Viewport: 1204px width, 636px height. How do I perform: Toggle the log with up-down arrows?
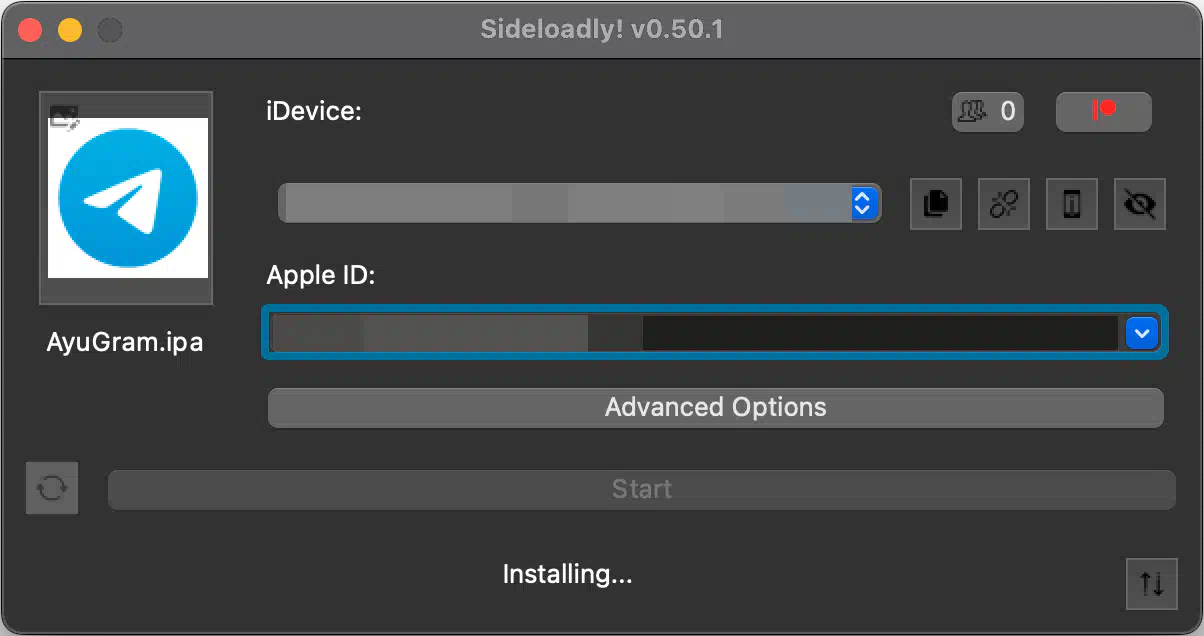1152,583
